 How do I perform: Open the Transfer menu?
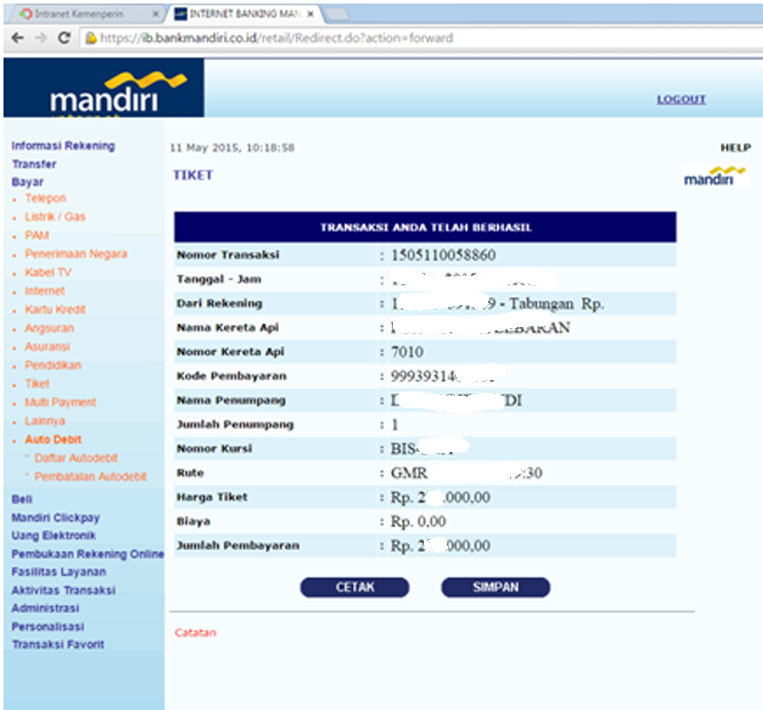[34, 164]
